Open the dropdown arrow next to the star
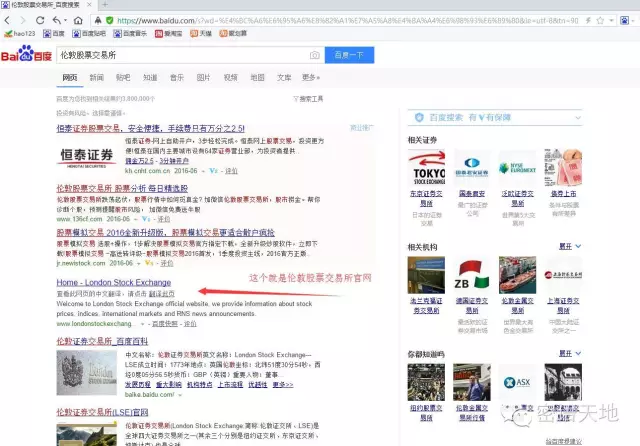 coord(611,20)
